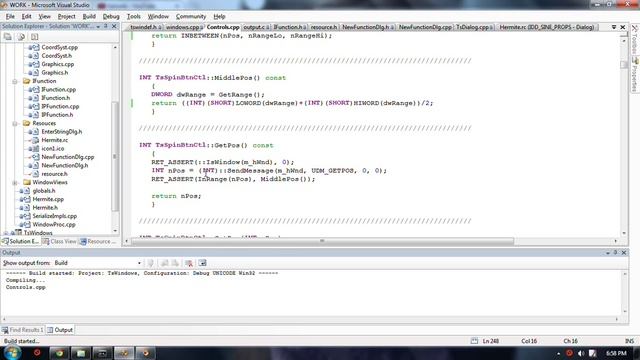Click the Action Center flag tray icon

click(x=592, y=353)
